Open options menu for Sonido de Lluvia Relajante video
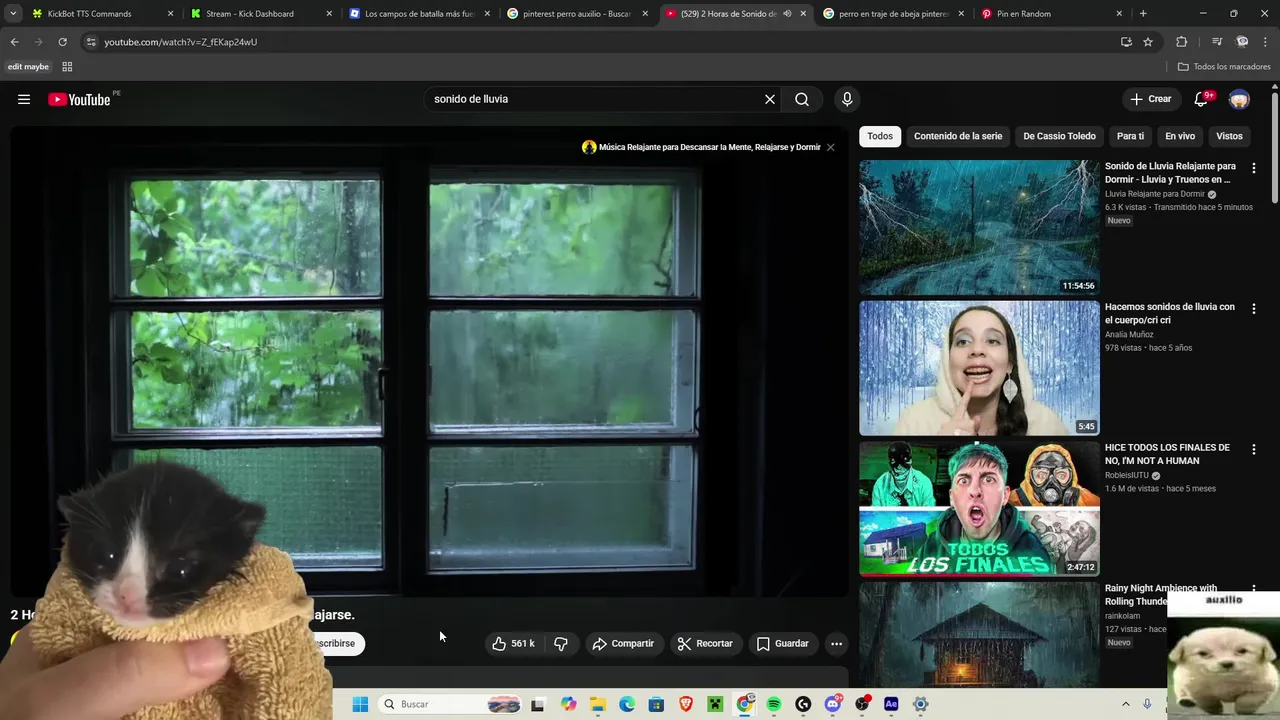 1254,168
